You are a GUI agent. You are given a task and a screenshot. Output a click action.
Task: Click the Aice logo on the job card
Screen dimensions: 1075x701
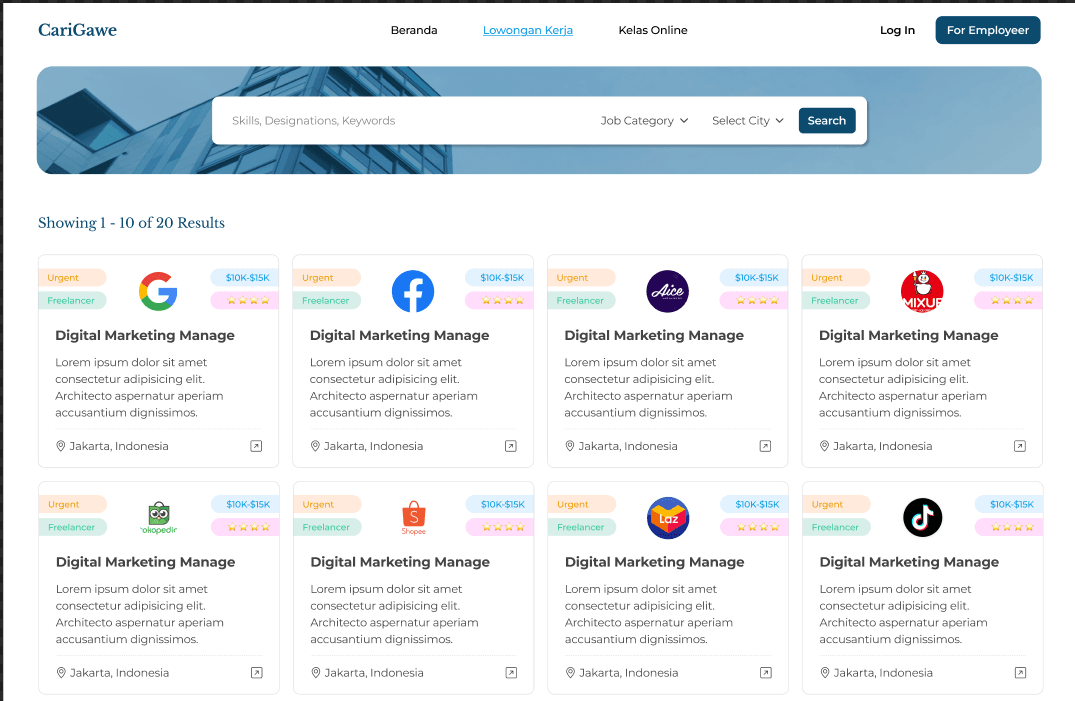(668, 291)
